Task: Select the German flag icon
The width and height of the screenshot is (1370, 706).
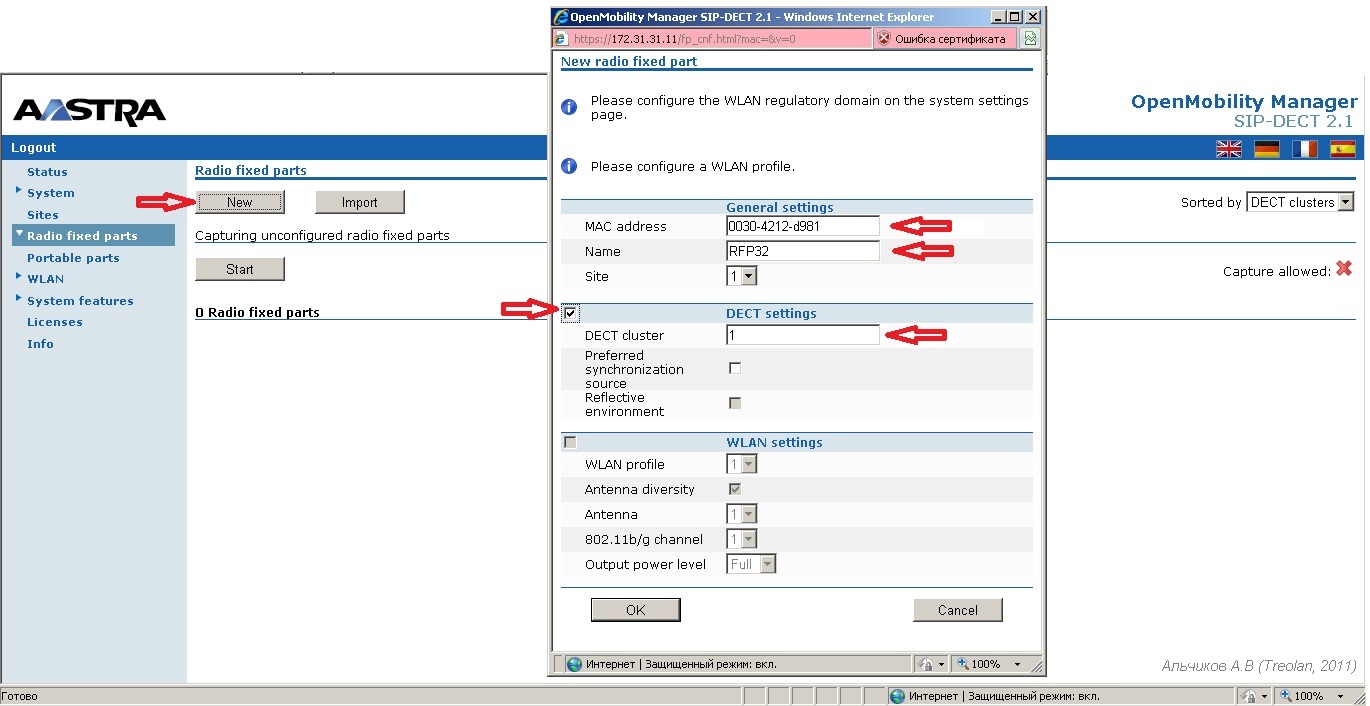Action: pos(1266,147)
